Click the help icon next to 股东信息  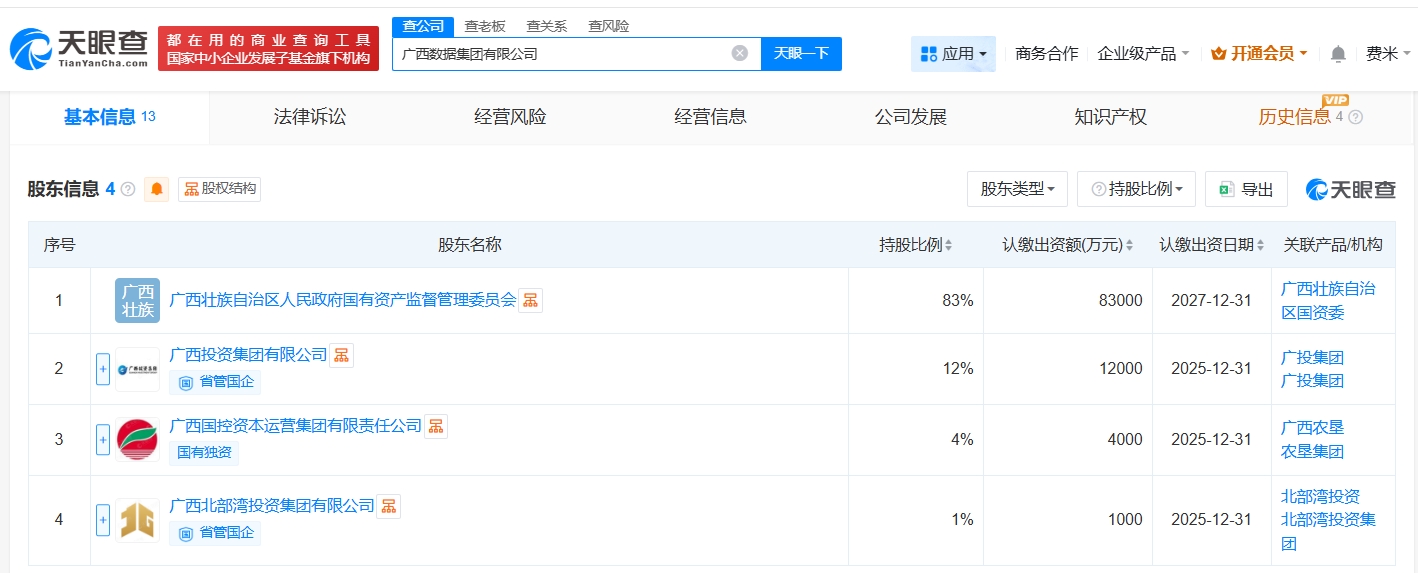[x=128, y=189]
